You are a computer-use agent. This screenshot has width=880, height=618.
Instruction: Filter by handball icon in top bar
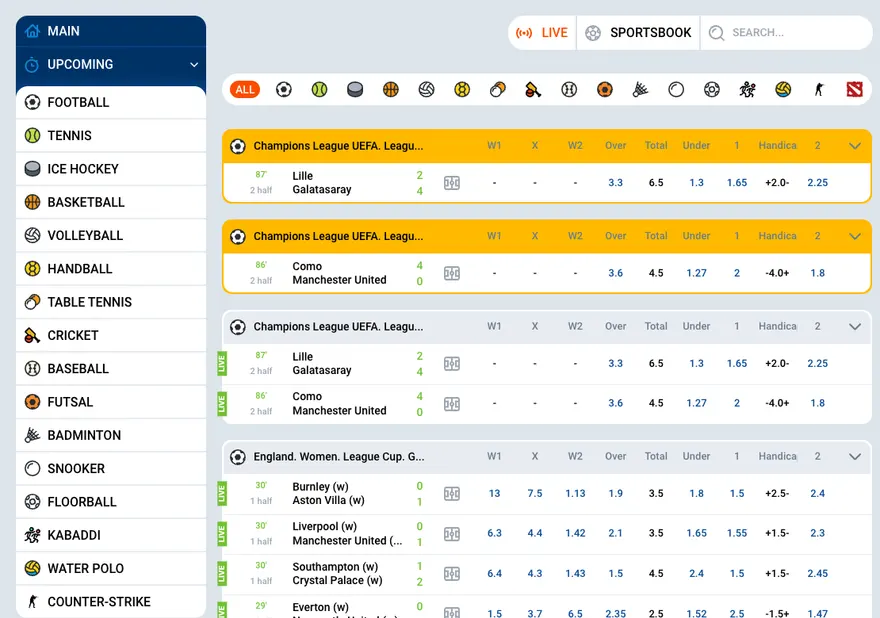tap(462, 89)
